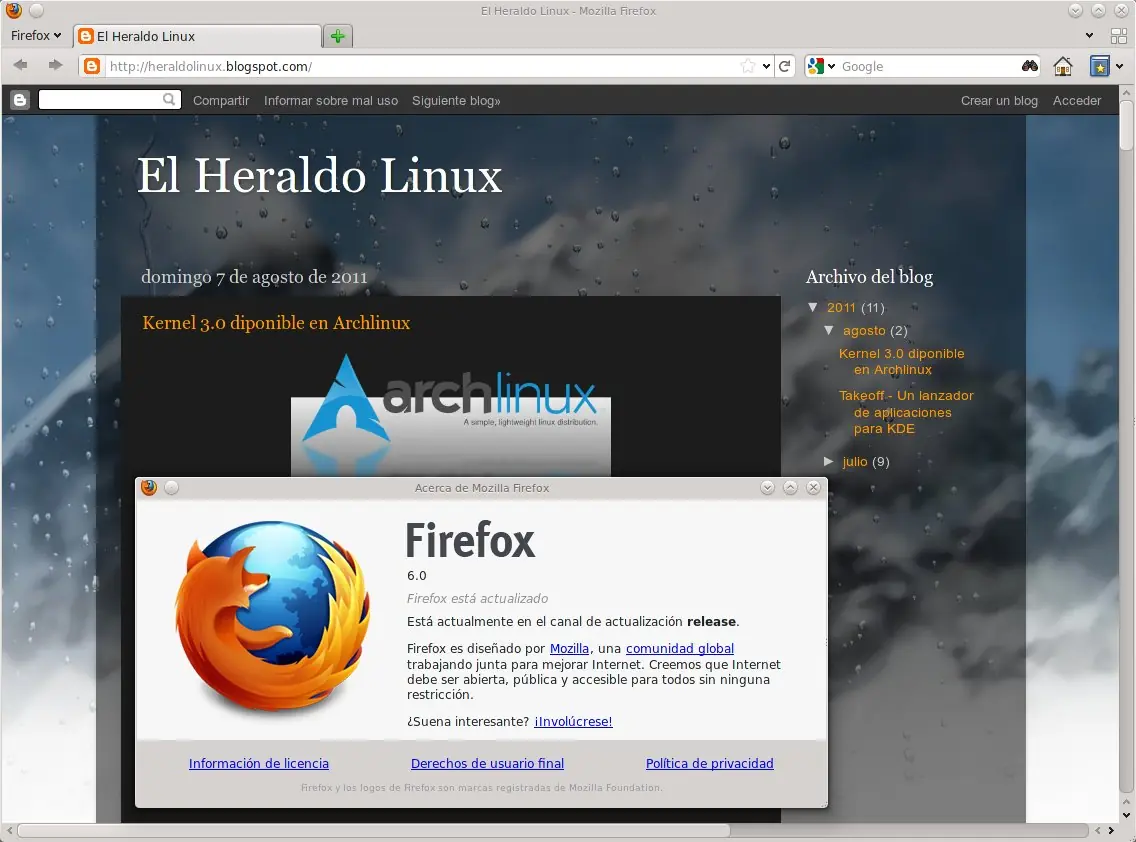This screenshot has height=842, width=1136.
Task: Open the list all tabs dropdown
Action: [1089, 36]
